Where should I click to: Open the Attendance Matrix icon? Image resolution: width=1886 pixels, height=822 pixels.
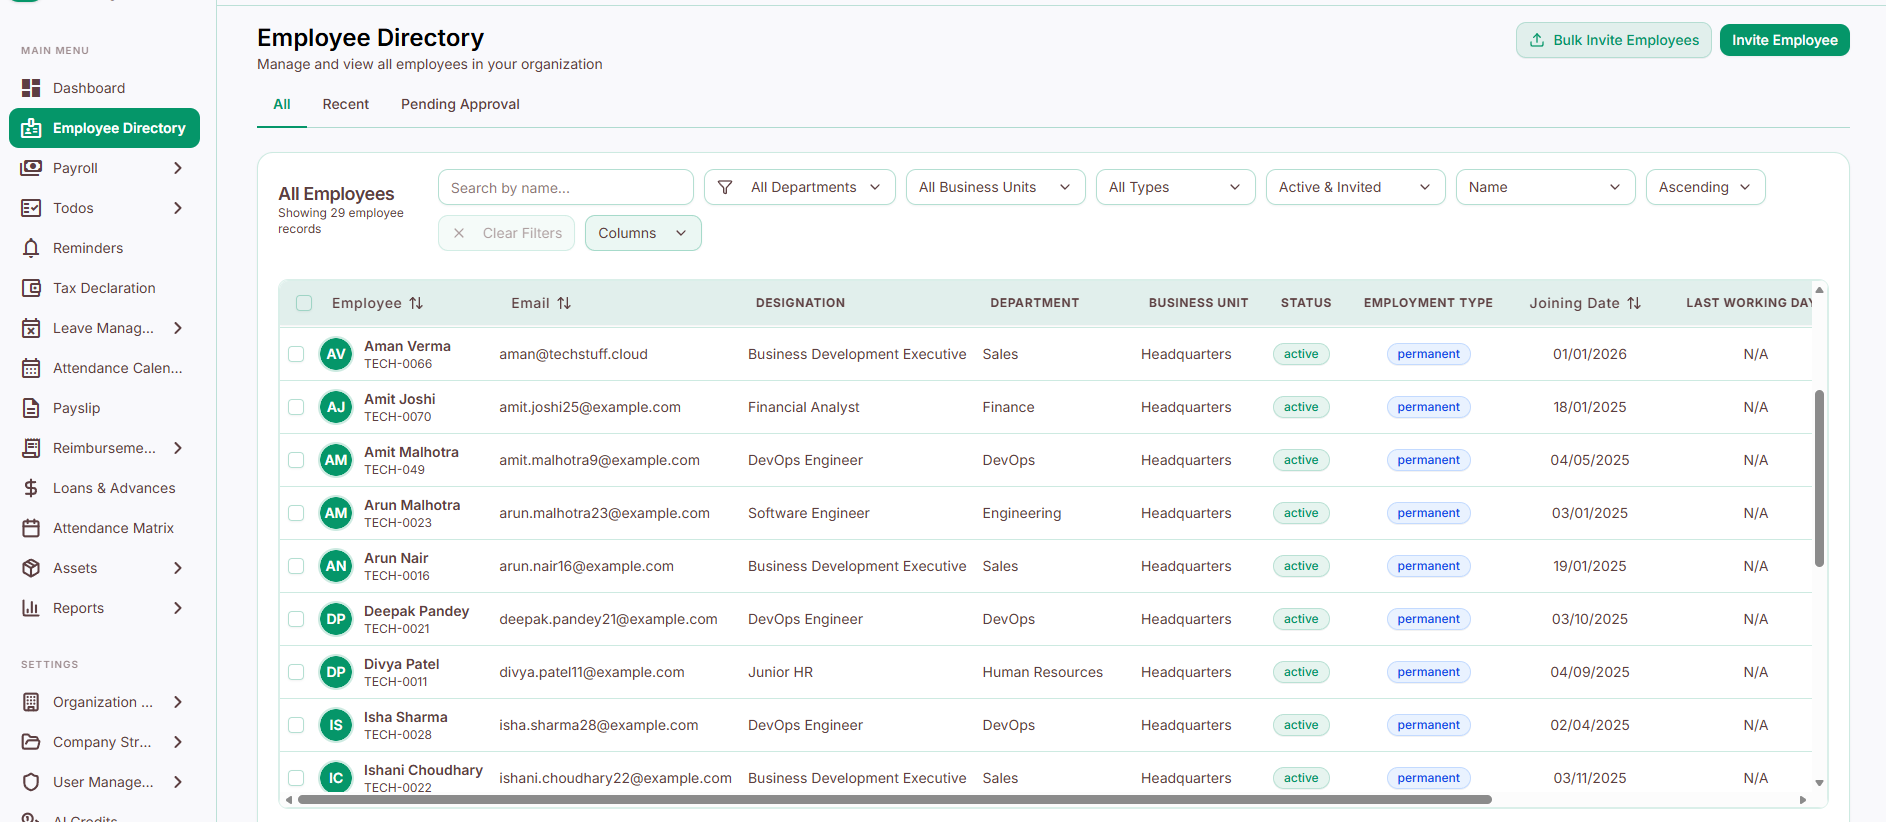coord(31,528)
